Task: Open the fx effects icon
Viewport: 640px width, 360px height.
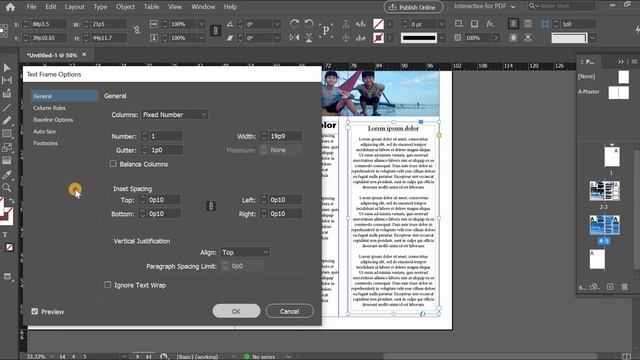Action: coord(490,24)
